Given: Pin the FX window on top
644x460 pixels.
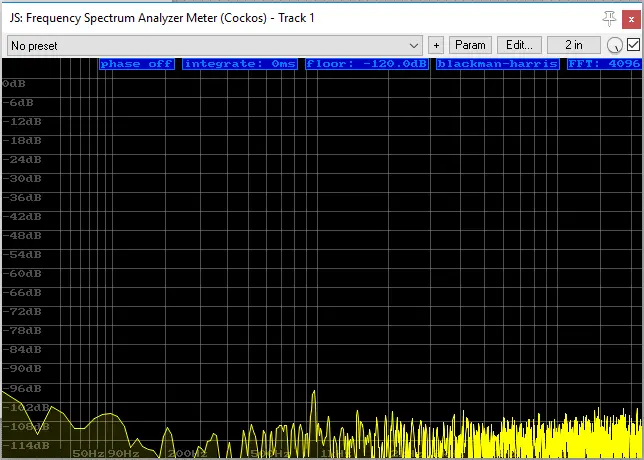Looking at the screenshot, I should pyautogui.click(x=609, y=18).
